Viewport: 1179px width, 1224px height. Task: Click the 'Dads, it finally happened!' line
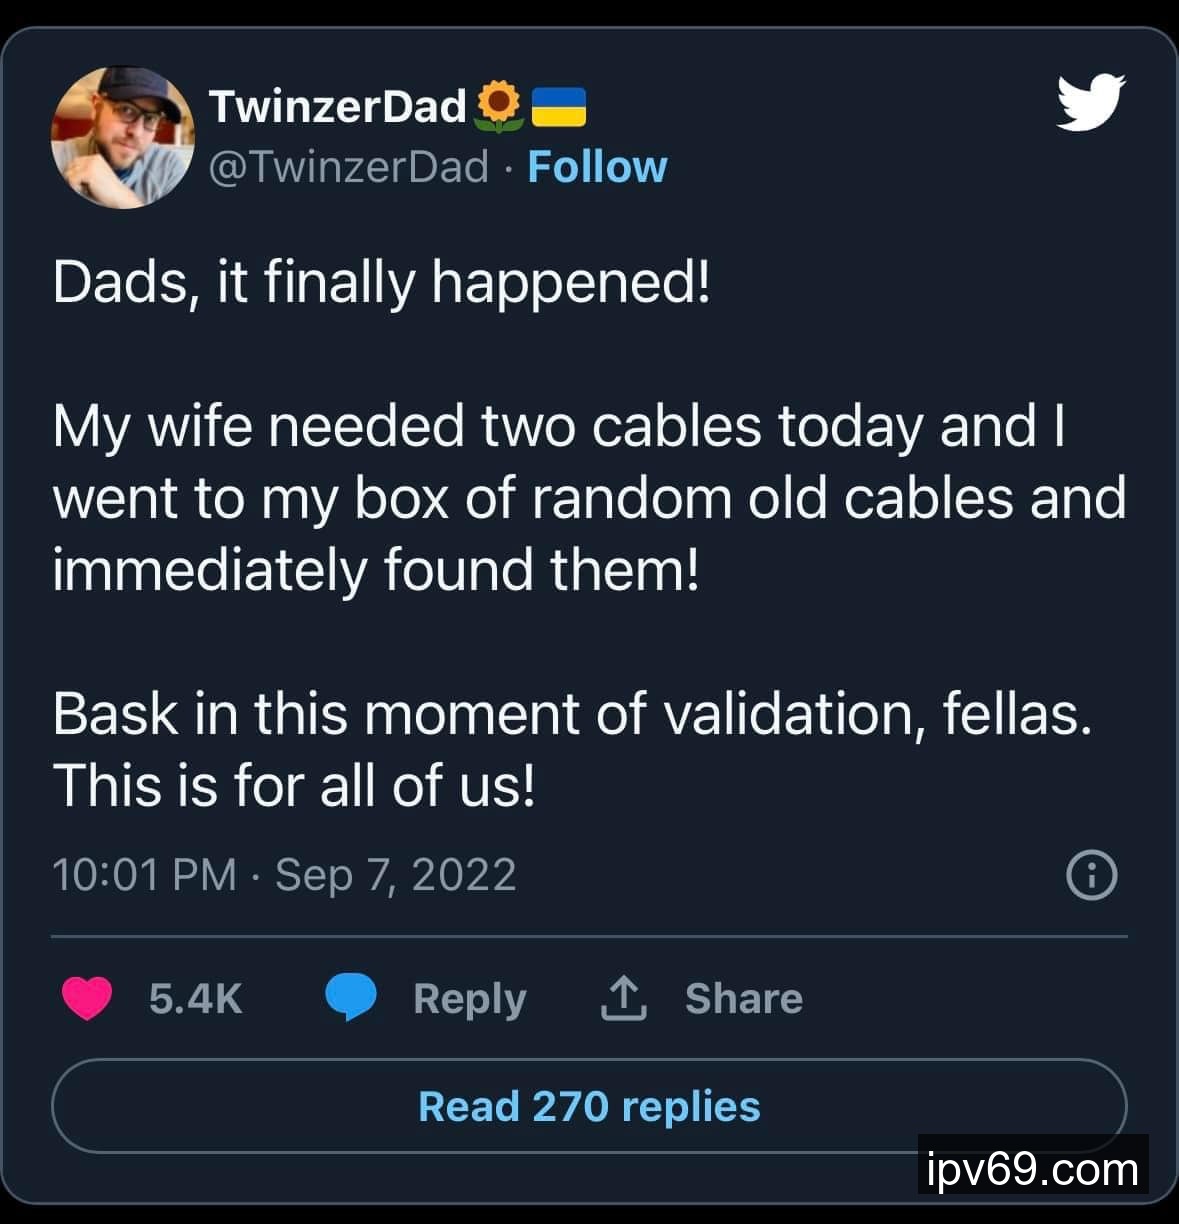tap(381, 282)
